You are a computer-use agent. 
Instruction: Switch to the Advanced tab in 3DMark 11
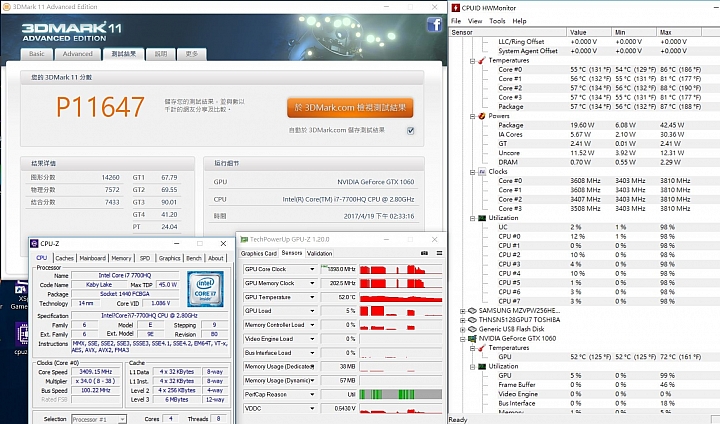pos(78,54)
